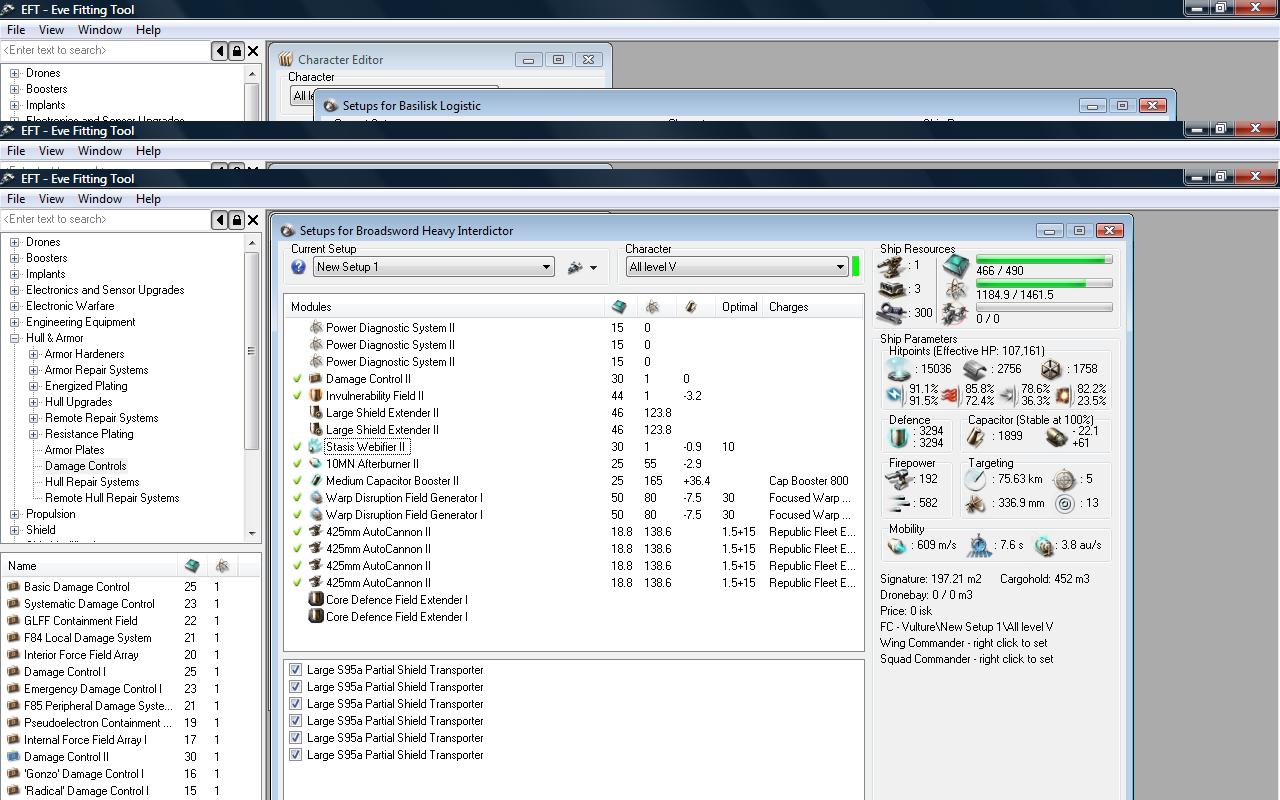This screenshot has width=1280, height=800.
Task: Click Wing Commander - right click to set
Action: 963,643
